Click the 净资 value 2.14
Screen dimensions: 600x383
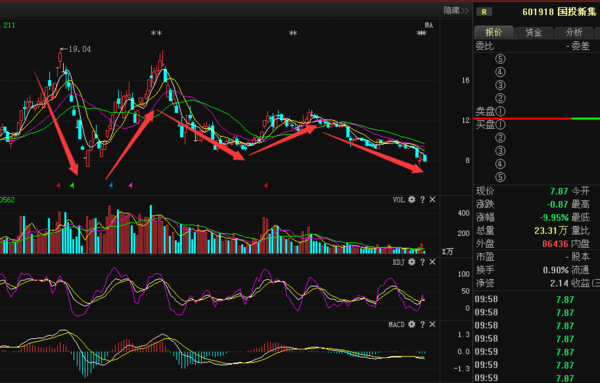pyautogui.click(x=560, y=283)
